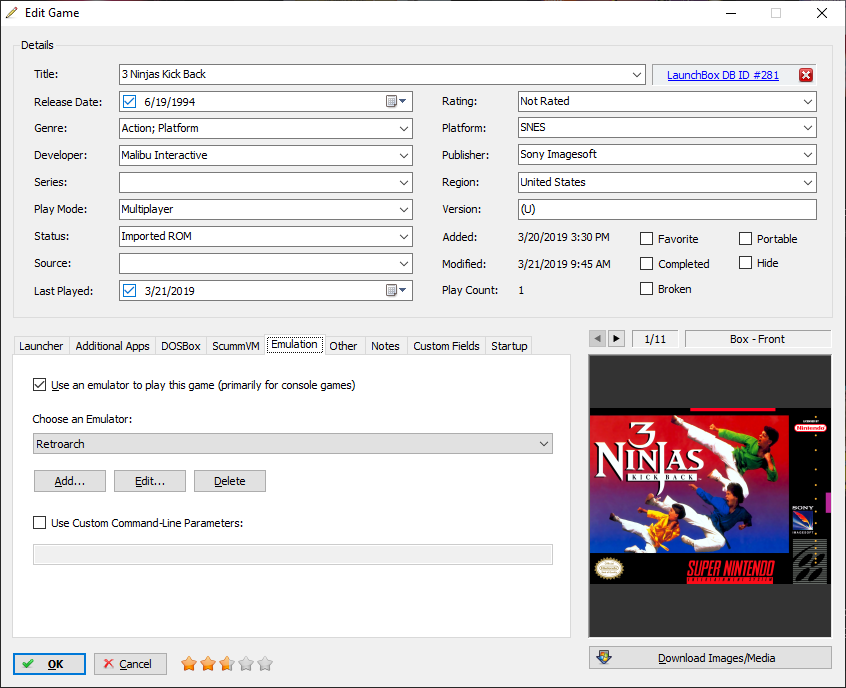Click the Box - Front image type label

pos(758,339)
